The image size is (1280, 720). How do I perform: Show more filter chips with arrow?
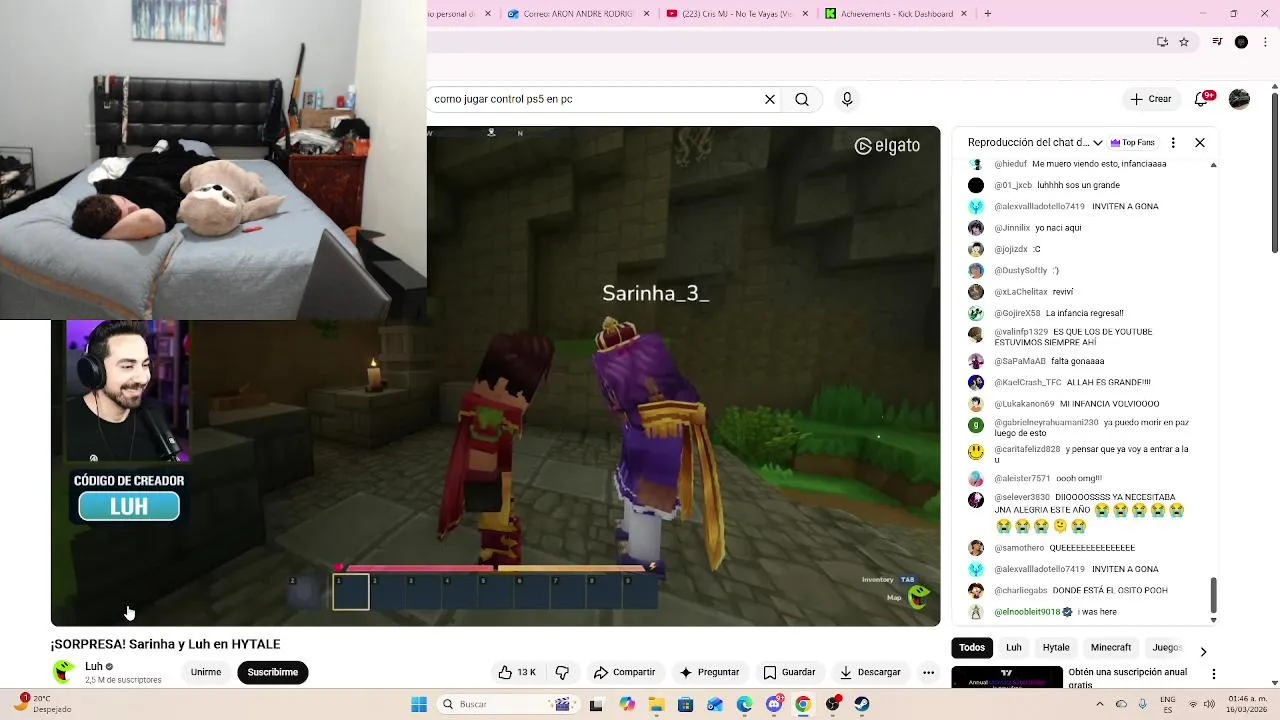pyautogui.click(x=1203, y=651)
